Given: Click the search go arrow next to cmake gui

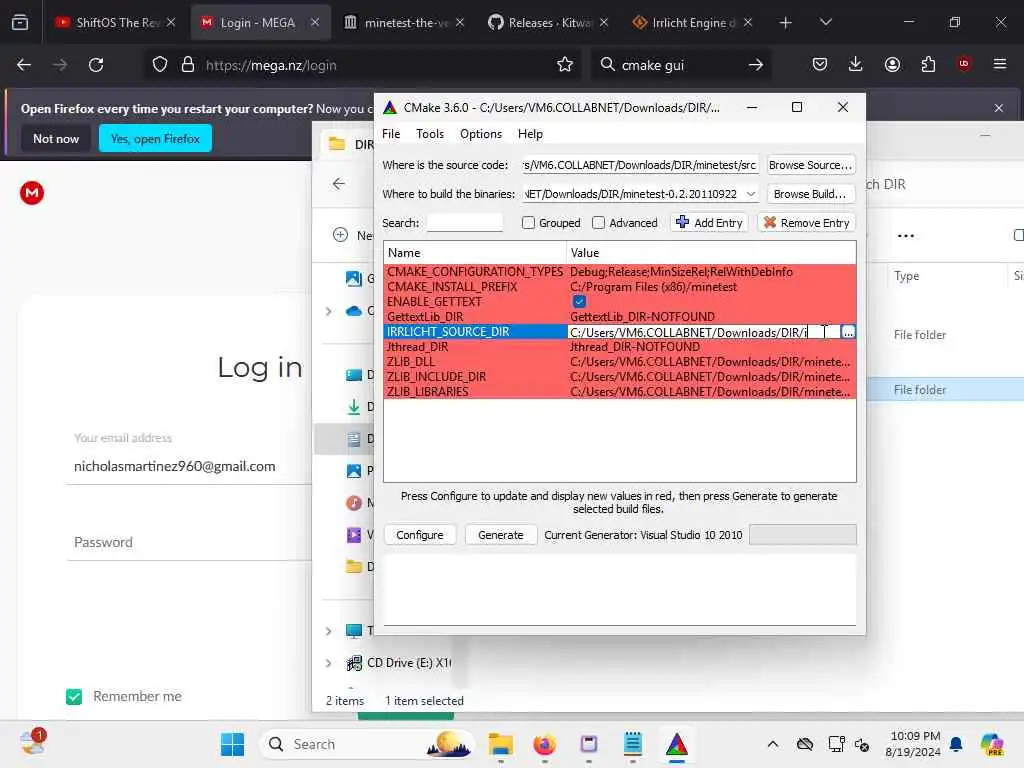Looking at the screenshot, I should 756,65.
